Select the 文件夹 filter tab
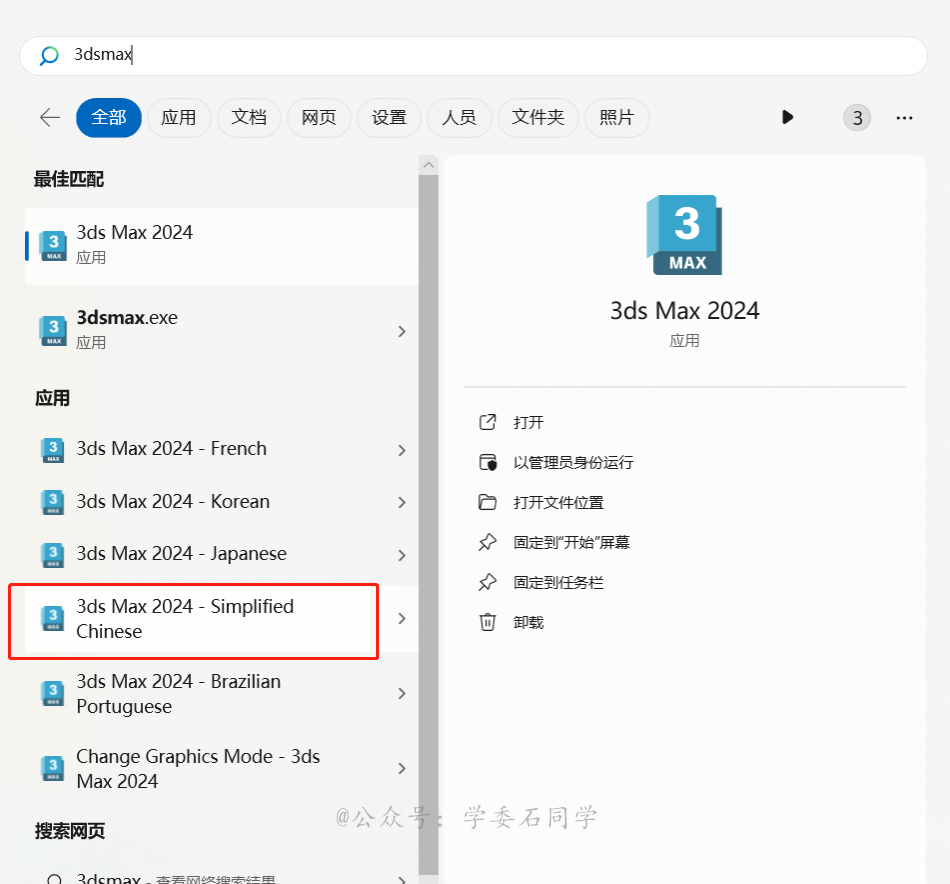This screenshot has height=884, width=950. click(x=538, y=118)
